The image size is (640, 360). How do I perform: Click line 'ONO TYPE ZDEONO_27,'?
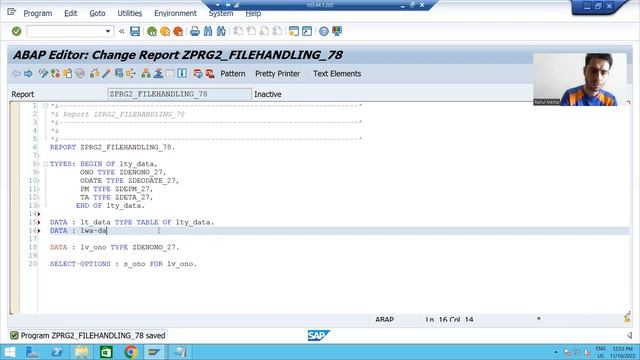[123, 172]
